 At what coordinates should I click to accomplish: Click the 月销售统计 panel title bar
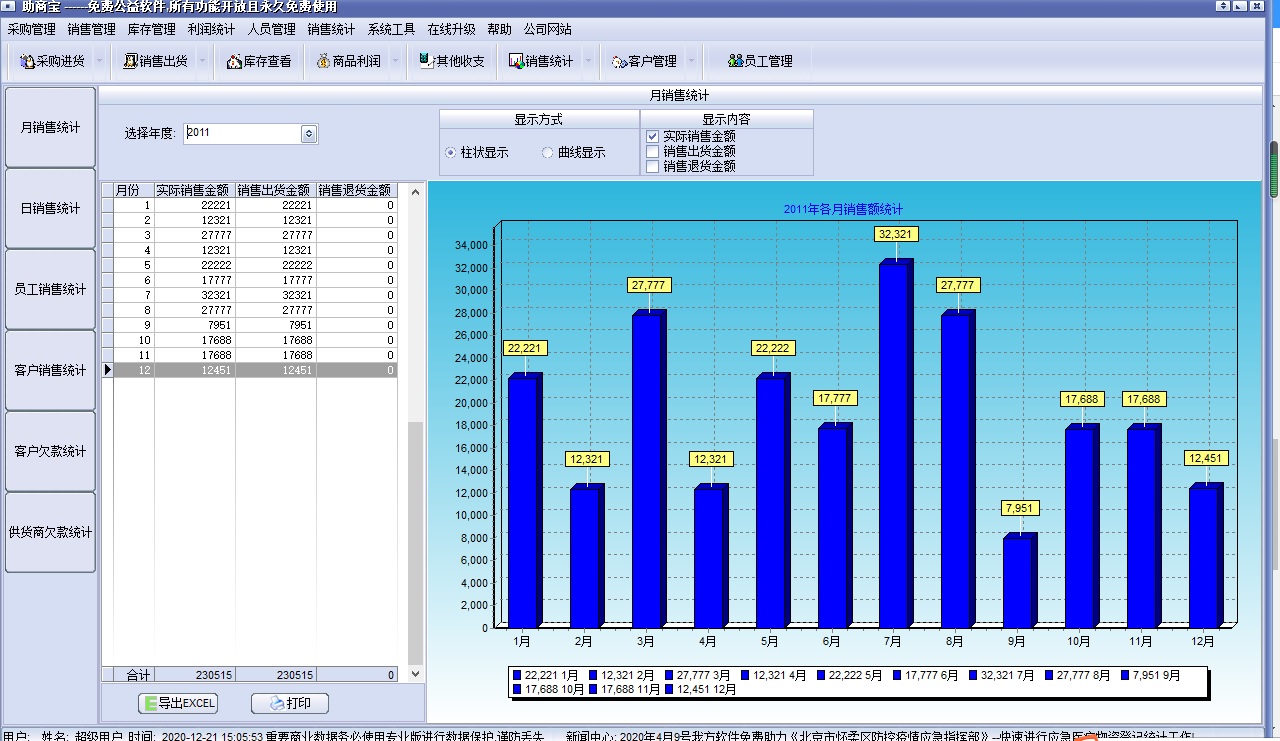pos(680,96)
